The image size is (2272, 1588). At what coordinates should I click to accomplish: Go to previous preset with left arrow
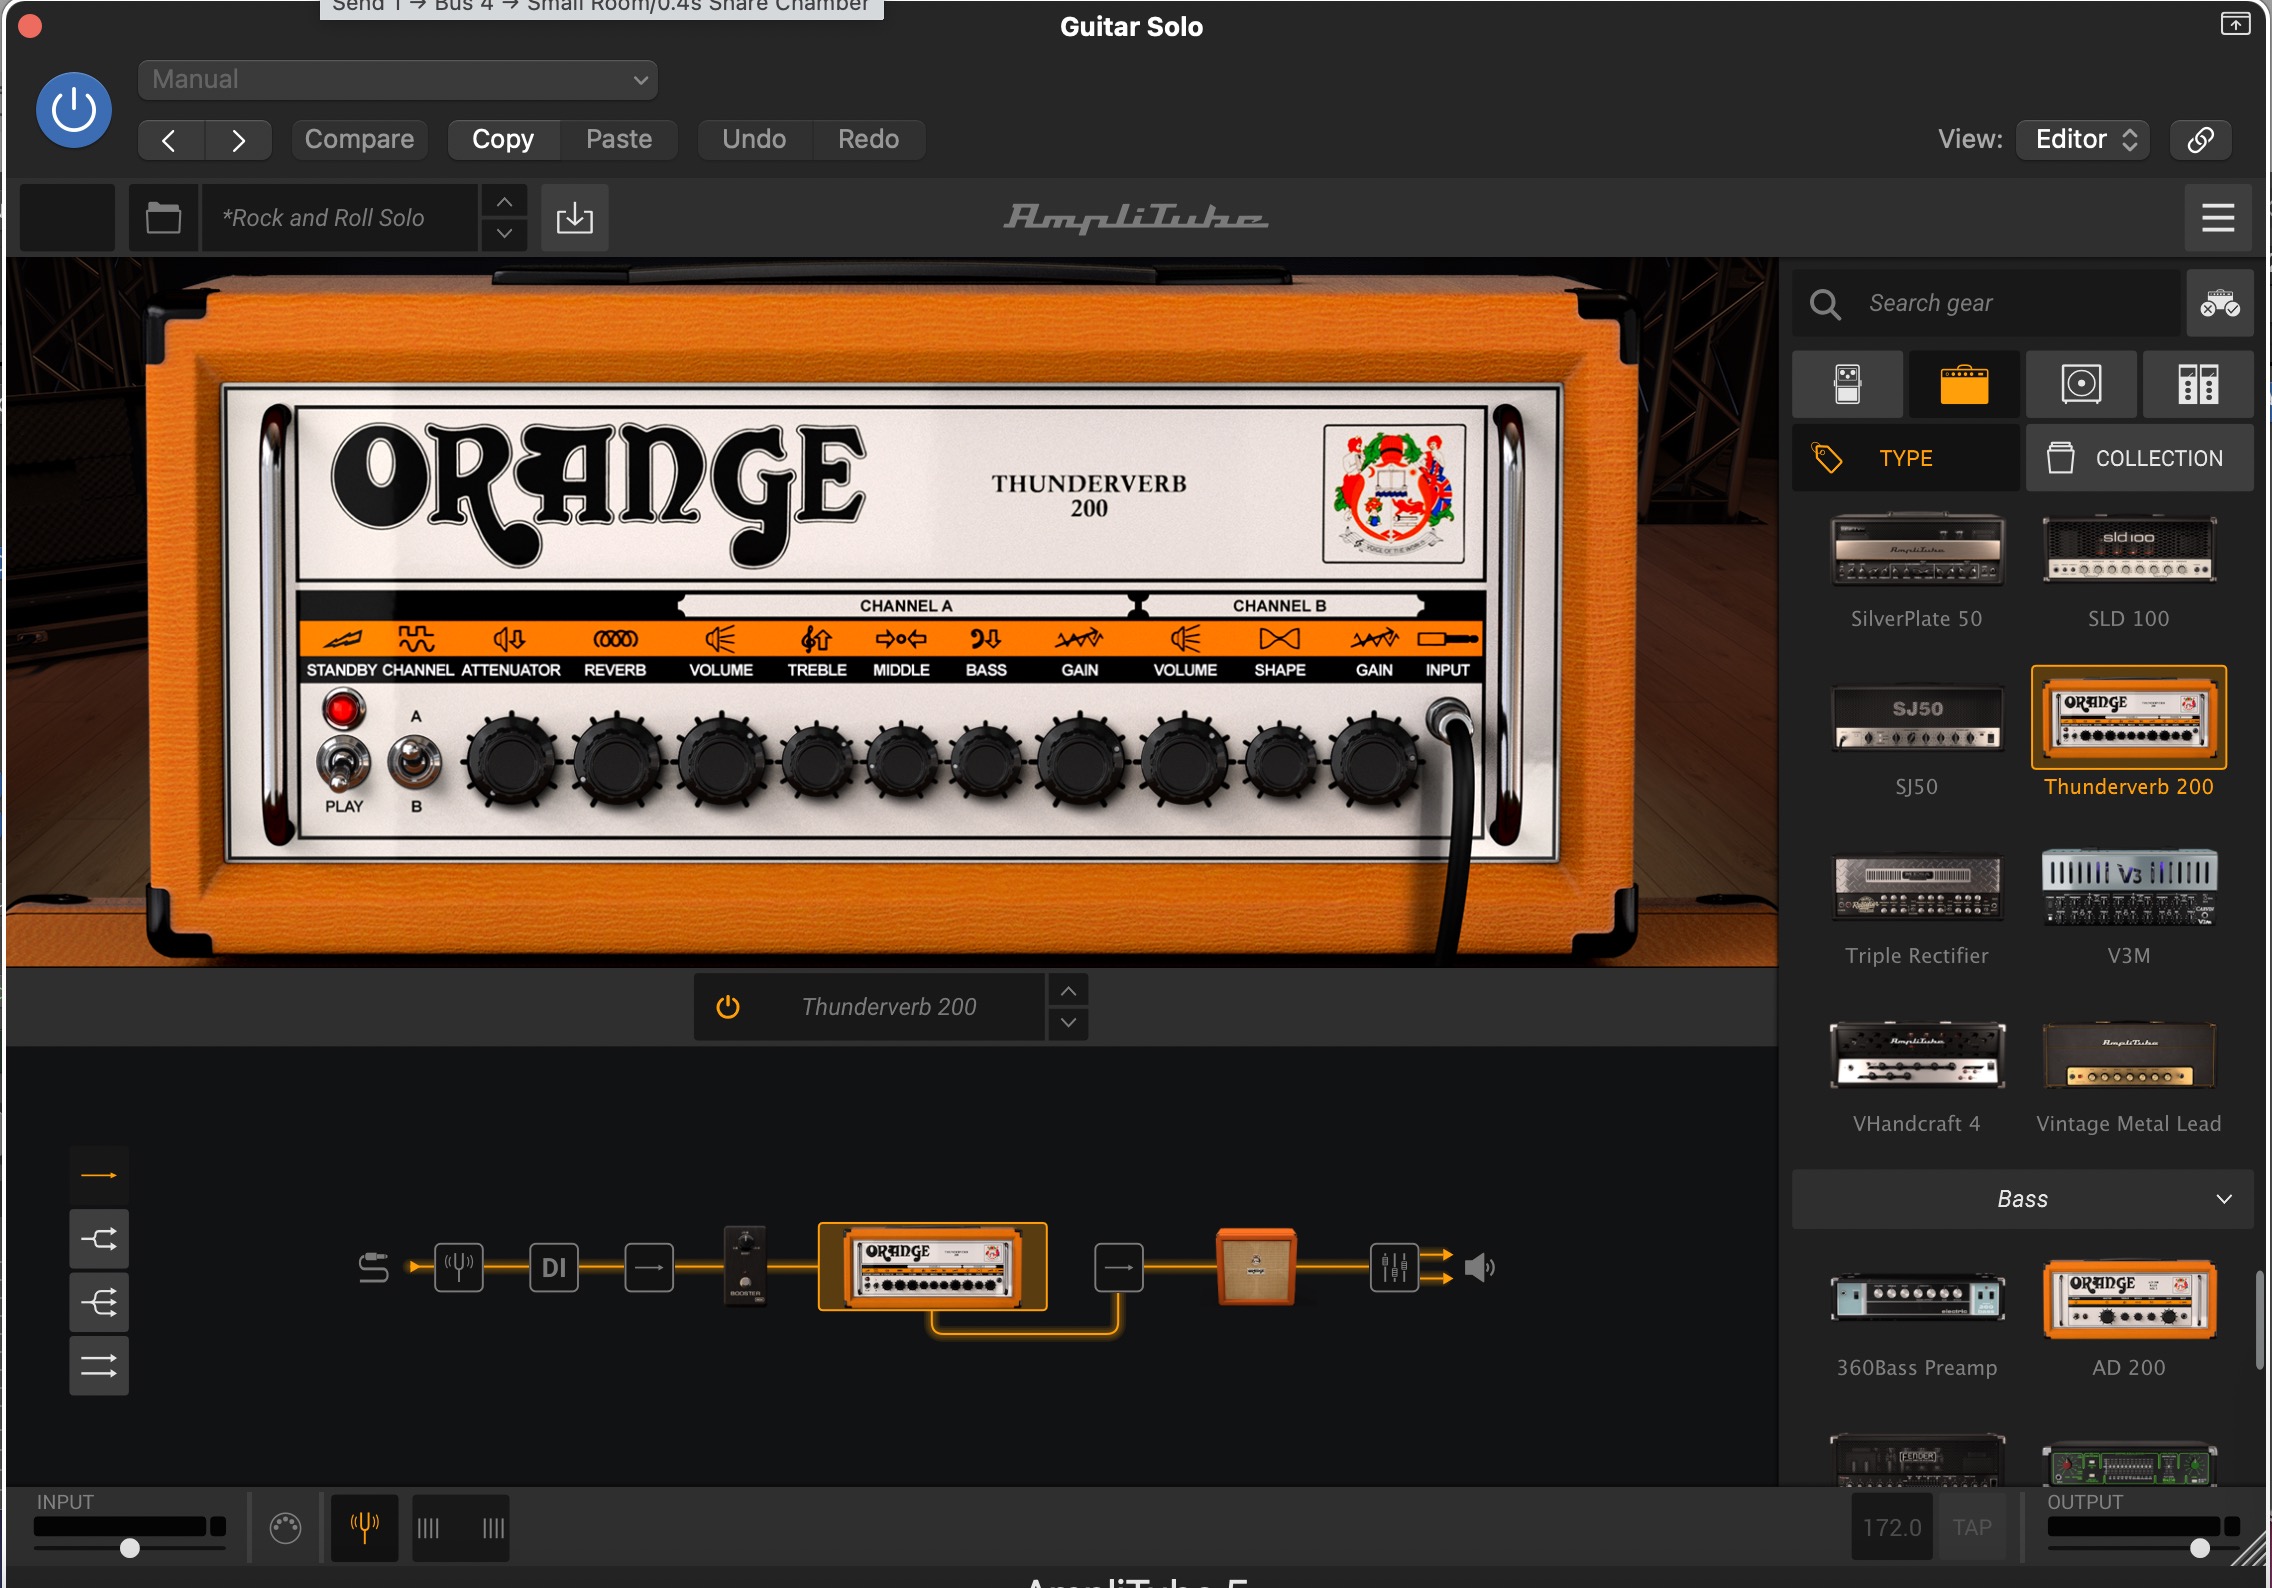(x=170, y=140)
